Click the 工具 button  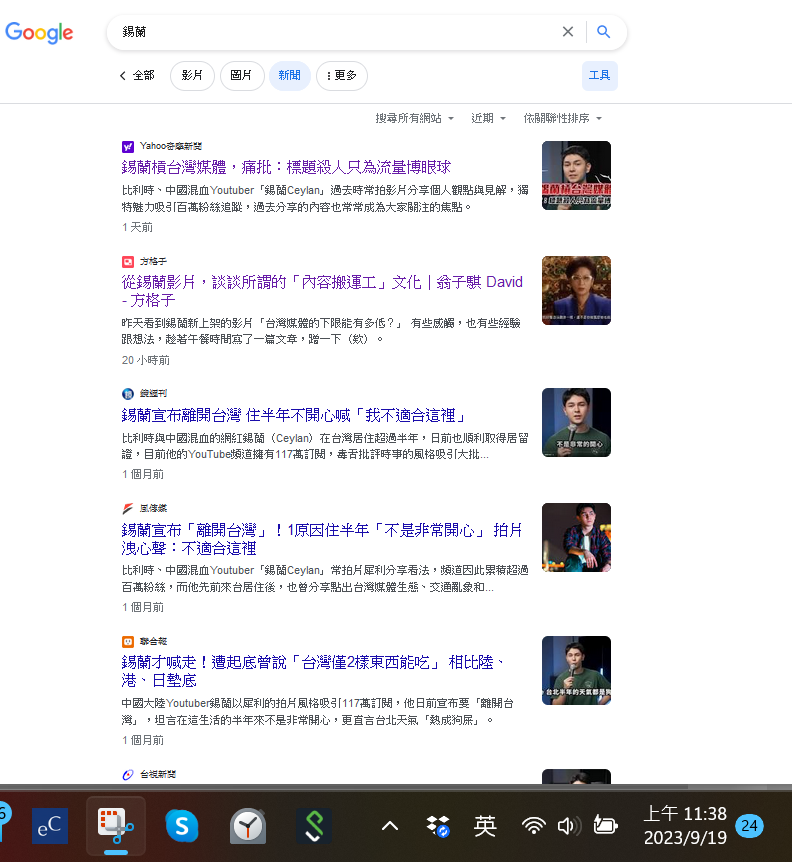coord(600,75)
